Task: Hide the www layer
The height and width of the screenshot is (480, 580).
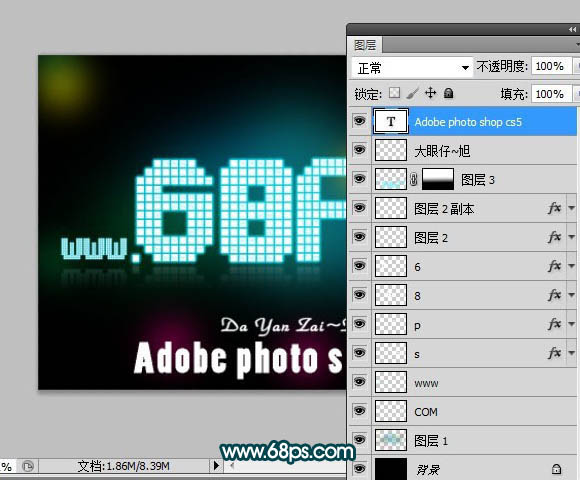Action: pyautogui.click(x=360, y=381)
